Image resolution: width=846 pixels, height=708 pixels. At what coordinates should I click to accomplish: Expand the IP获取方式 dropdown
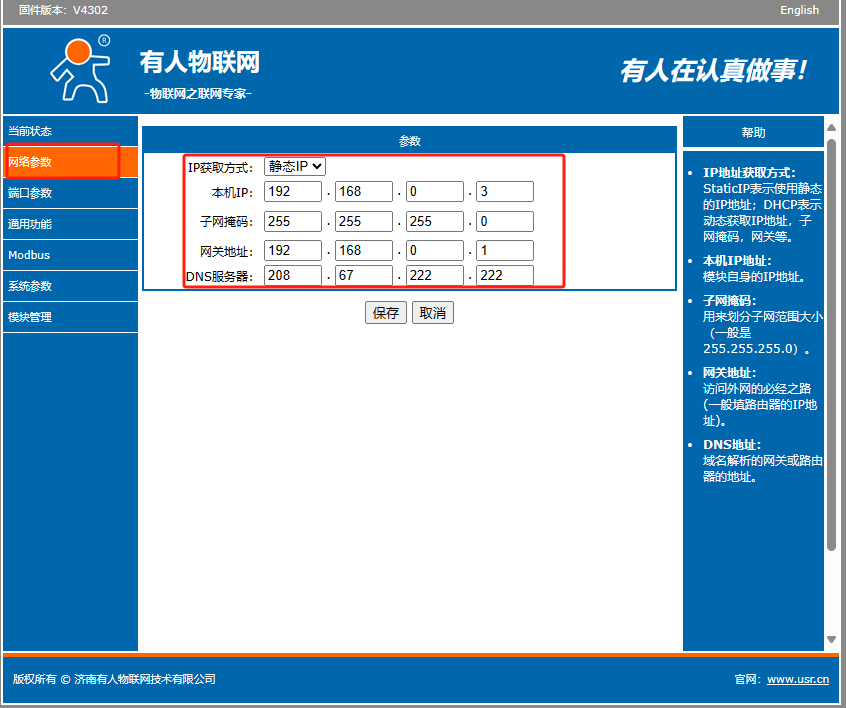point(295,167)
